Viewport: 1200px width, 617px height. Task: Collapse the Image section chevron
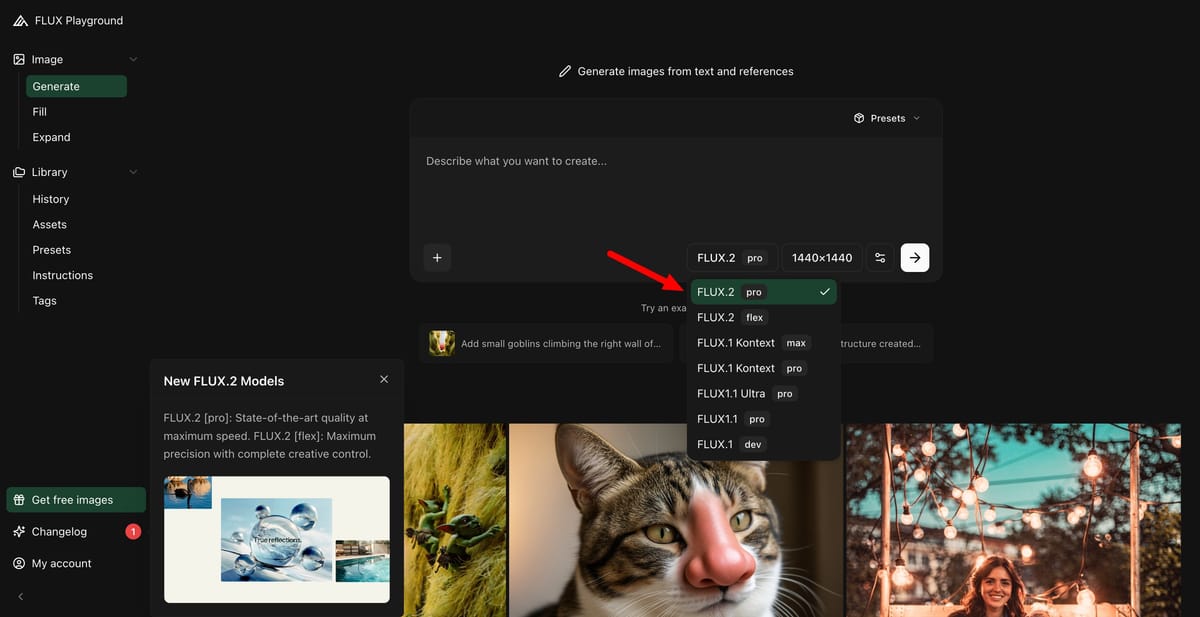click(x=133, y=59)
